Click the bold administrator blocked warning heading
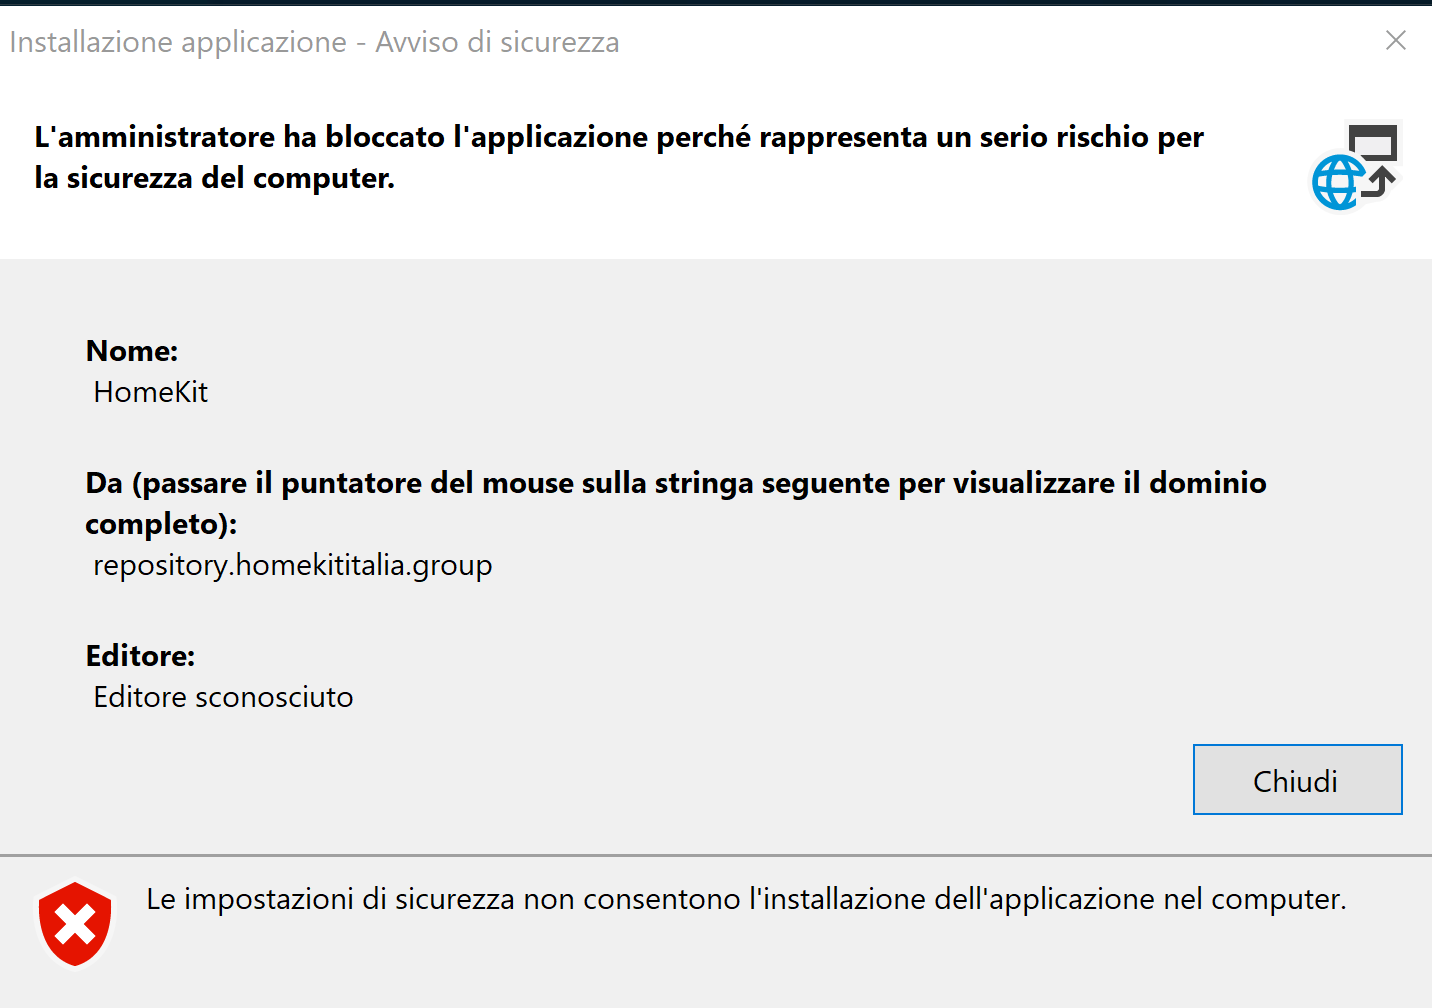The height and width of the screenshot is (1008, 1432). click(x=618, y=137)
